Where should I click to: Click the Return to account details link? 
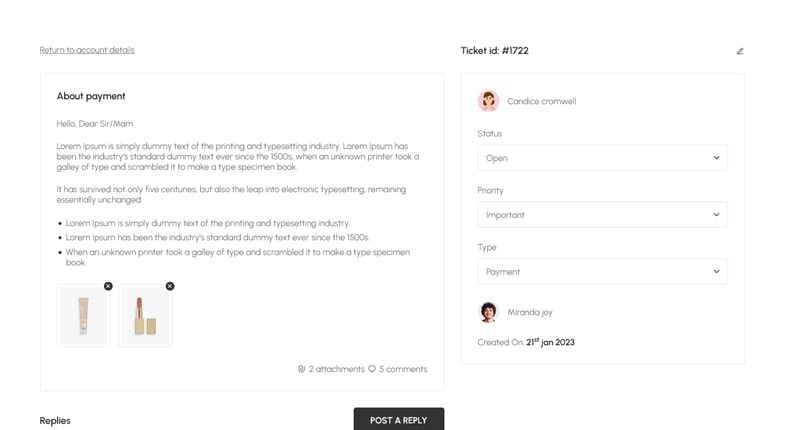[87, 50]
